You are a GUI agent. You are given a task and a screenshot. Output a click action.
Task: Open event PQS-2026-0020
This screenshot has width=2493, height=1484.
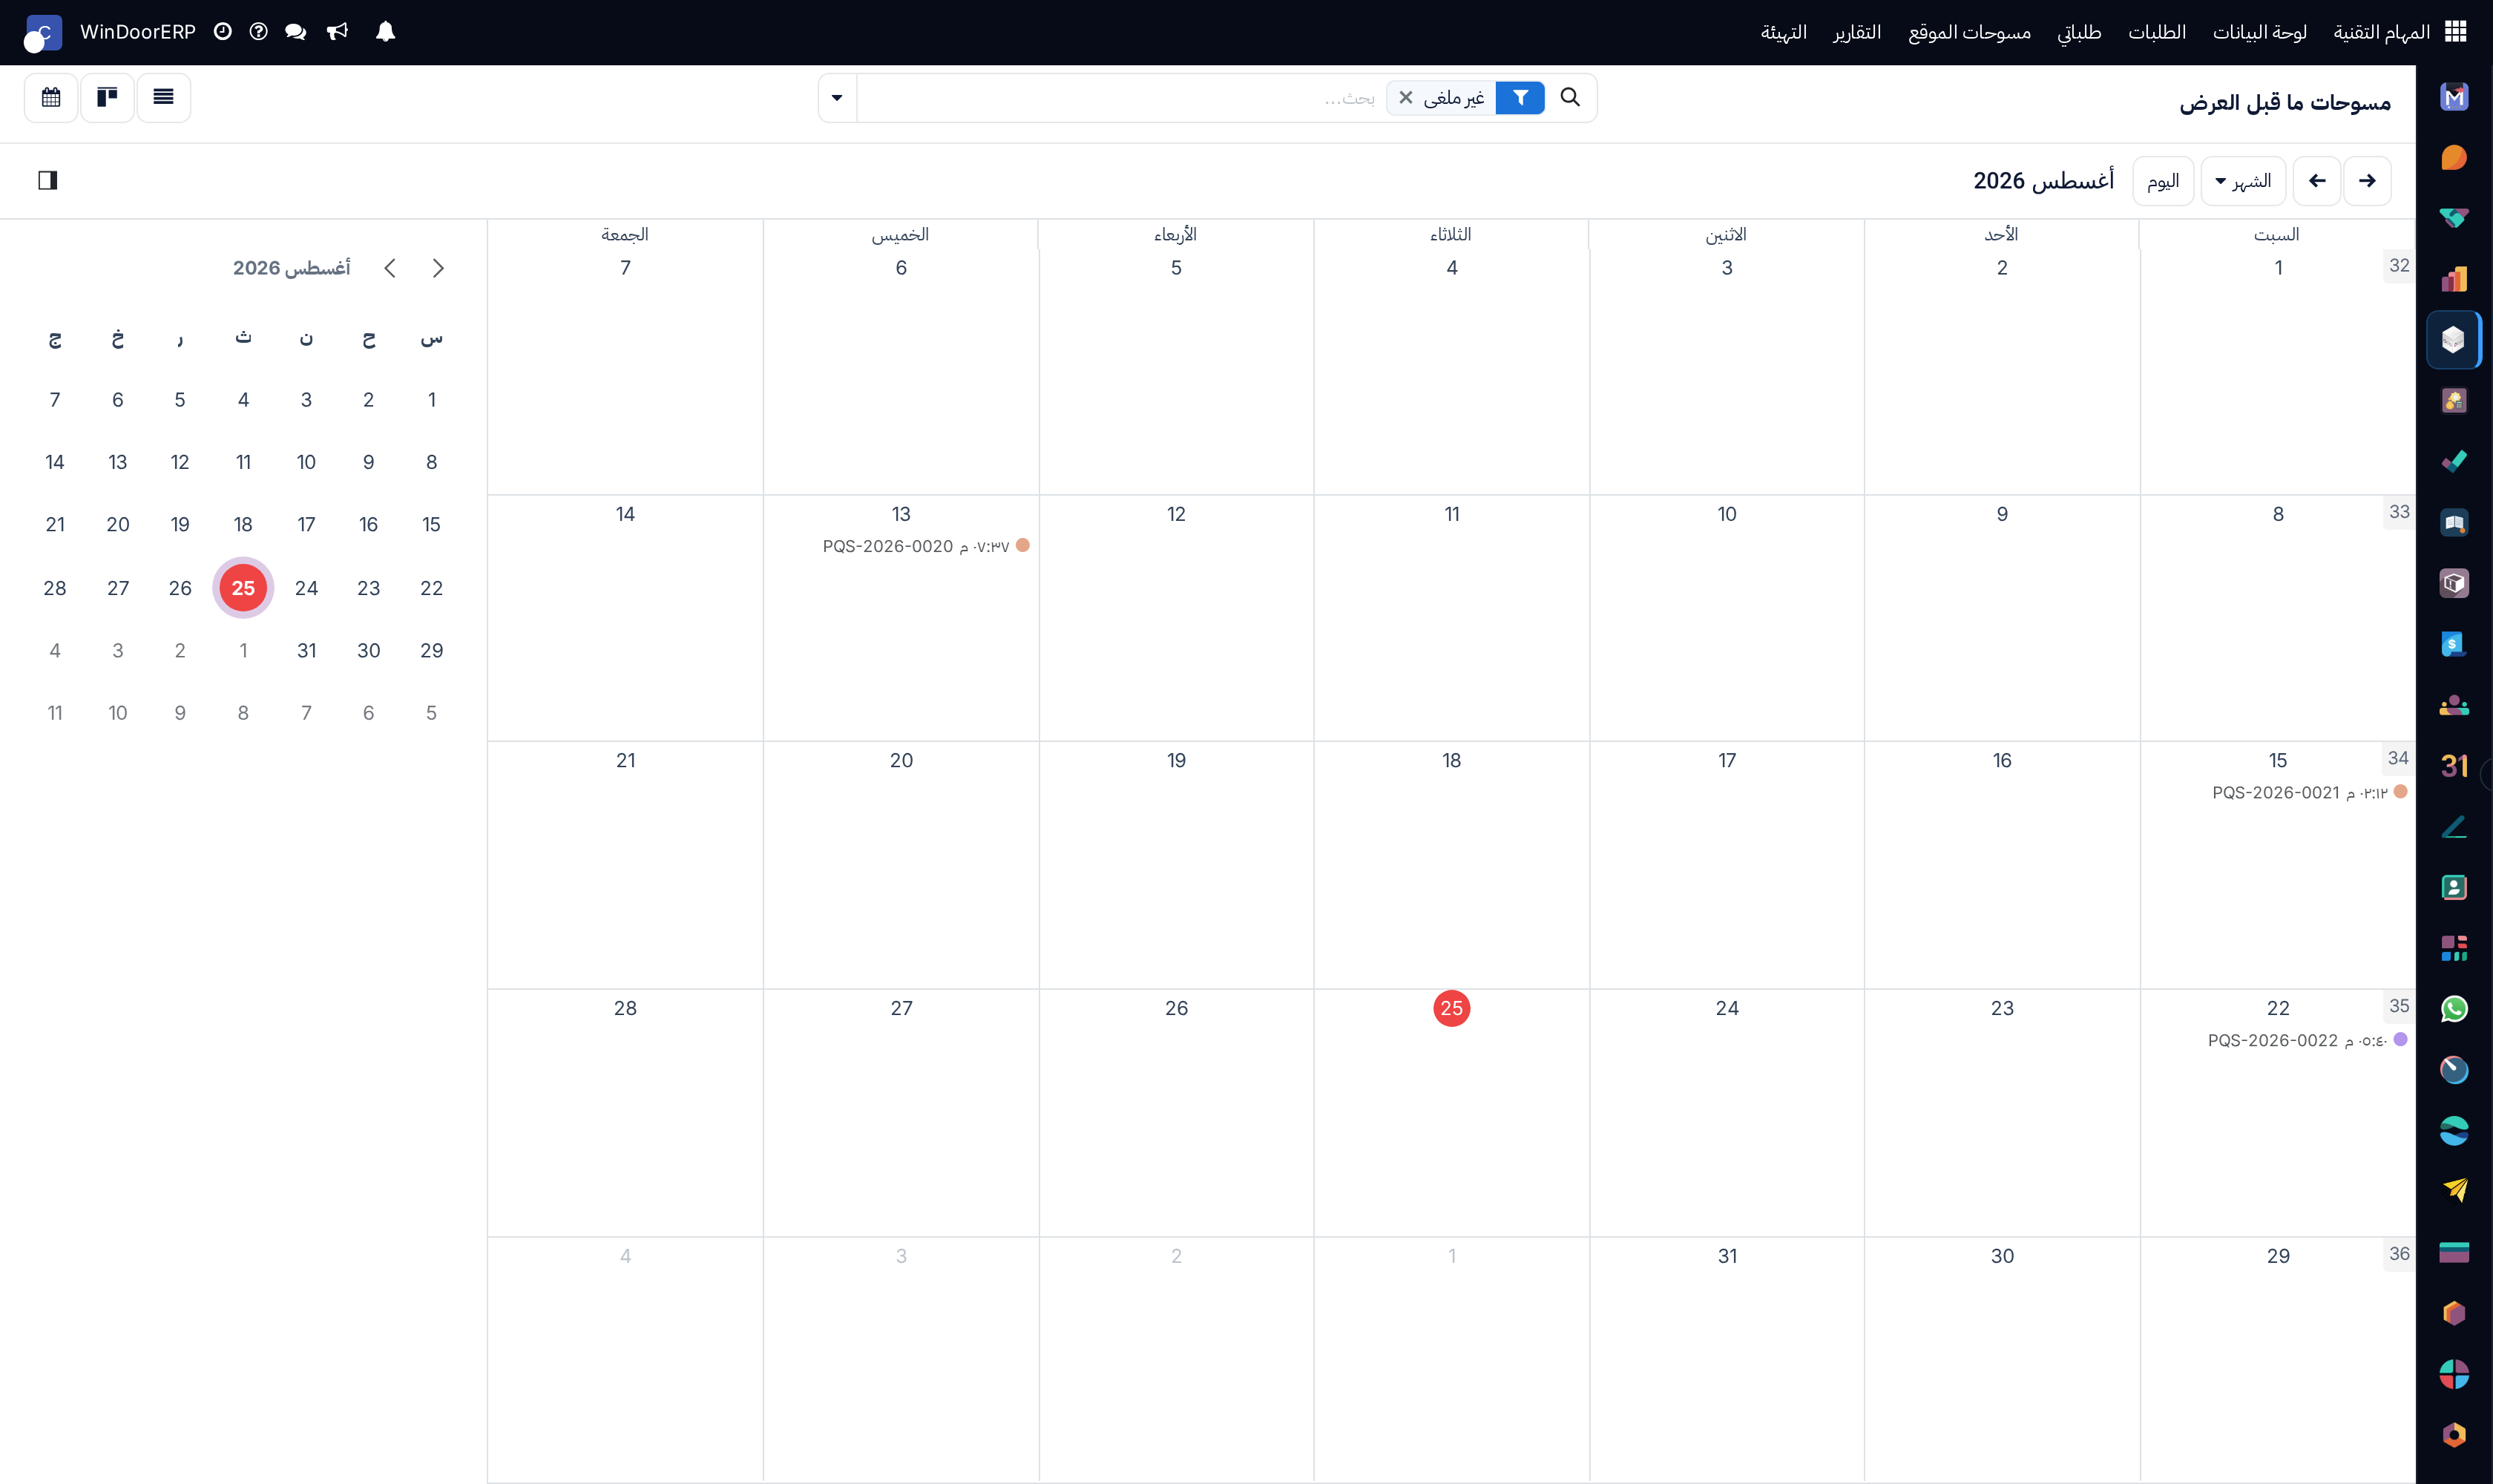click(x=926, y=546)
